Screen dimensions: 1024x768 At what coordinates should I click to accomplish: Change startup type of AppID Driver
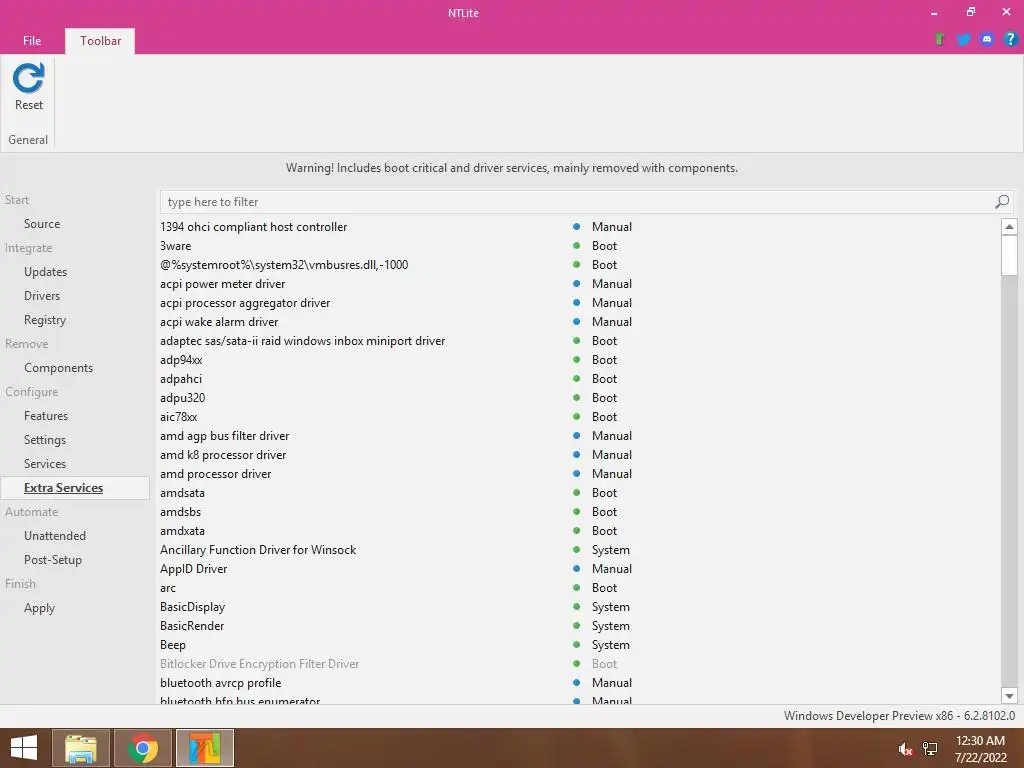(612, 569)
